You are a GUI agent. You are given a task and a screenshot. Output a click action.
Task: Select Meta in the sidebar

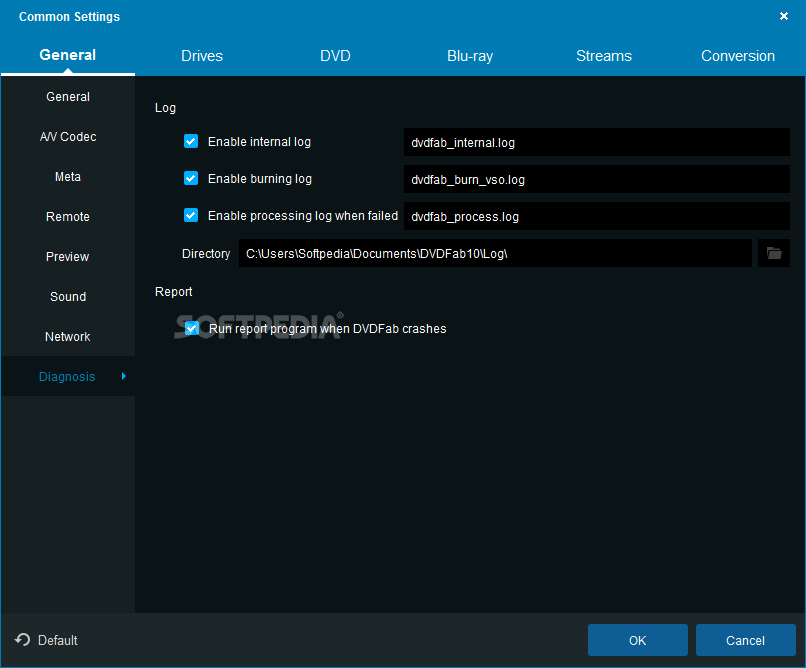[x=68, y=177]
